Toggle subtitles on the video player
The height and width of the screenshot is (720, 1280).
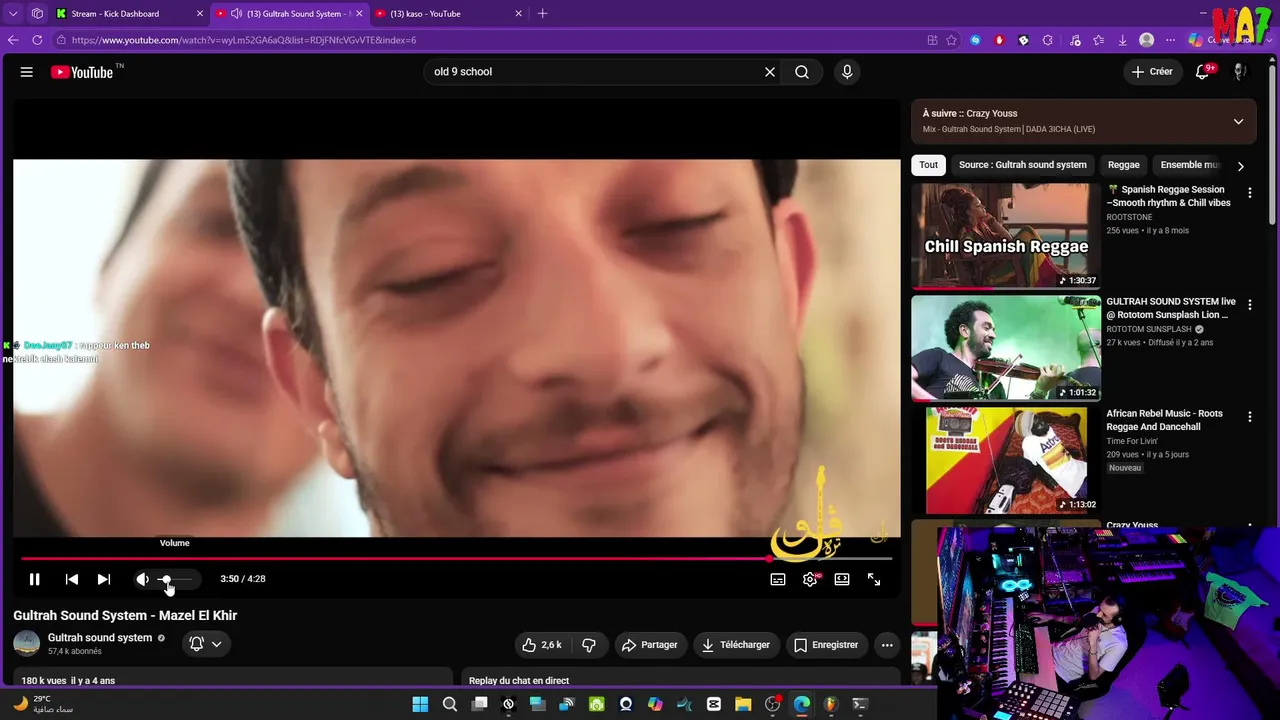pyautogui.click(x=778, y=579)
